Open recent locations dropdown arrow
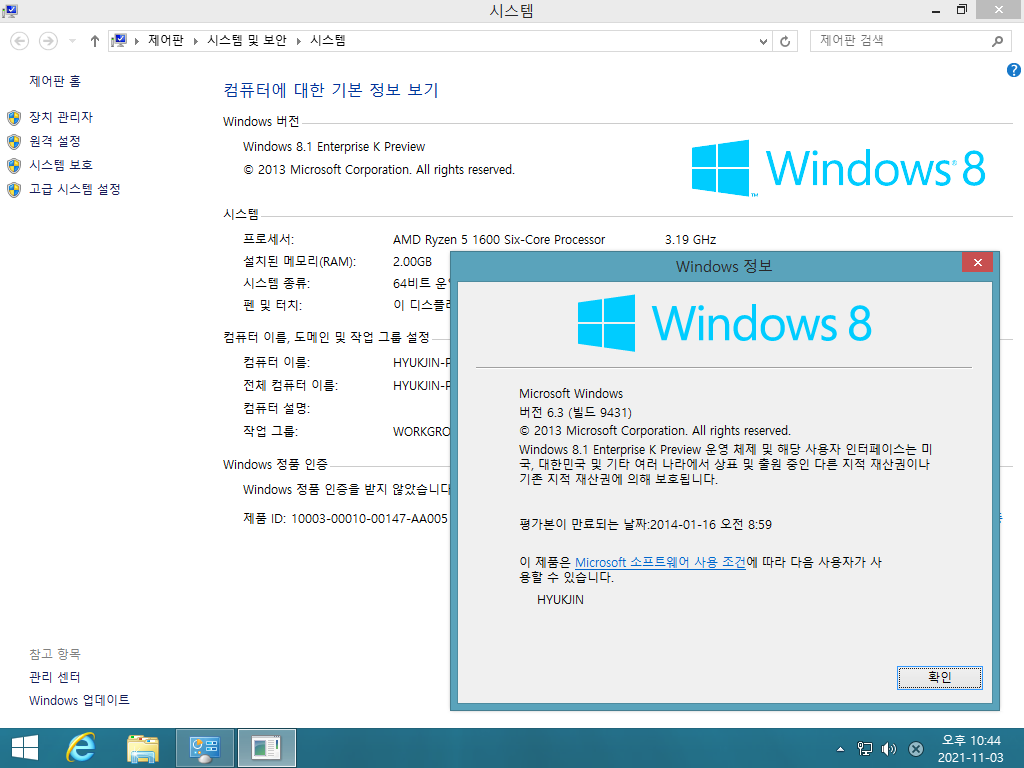 (x=72, y=41)
